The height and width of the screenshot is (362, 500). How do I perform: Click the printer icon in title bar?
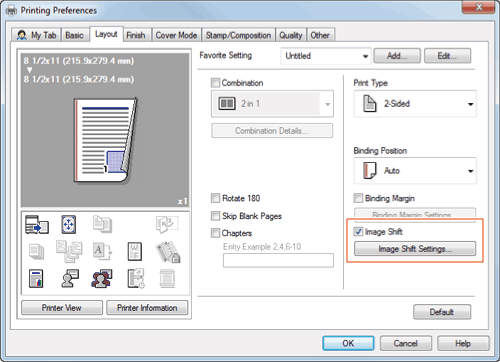coord(11,10)
